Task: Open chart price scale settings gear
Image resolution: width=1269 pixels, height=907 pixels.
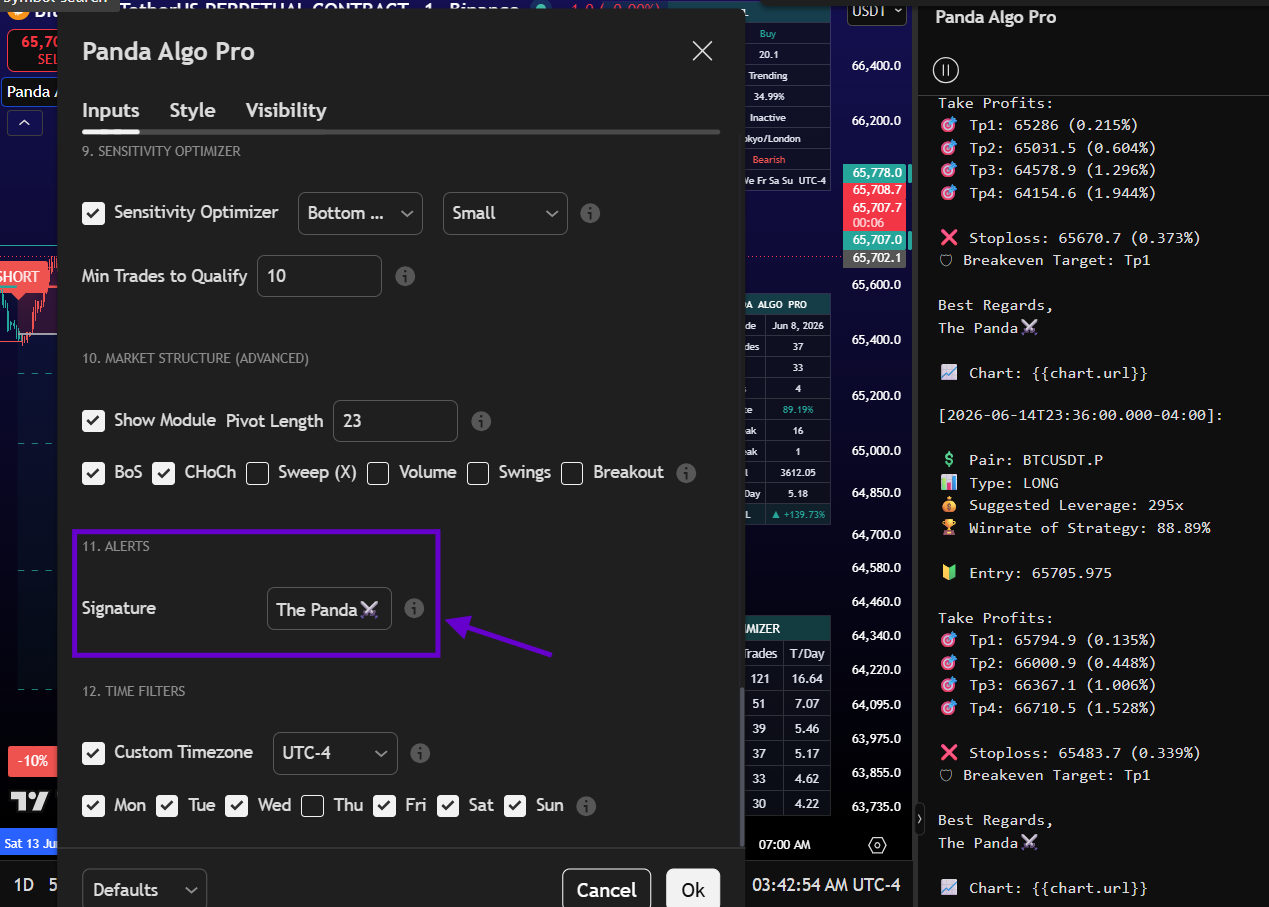Action: [877, 845]
